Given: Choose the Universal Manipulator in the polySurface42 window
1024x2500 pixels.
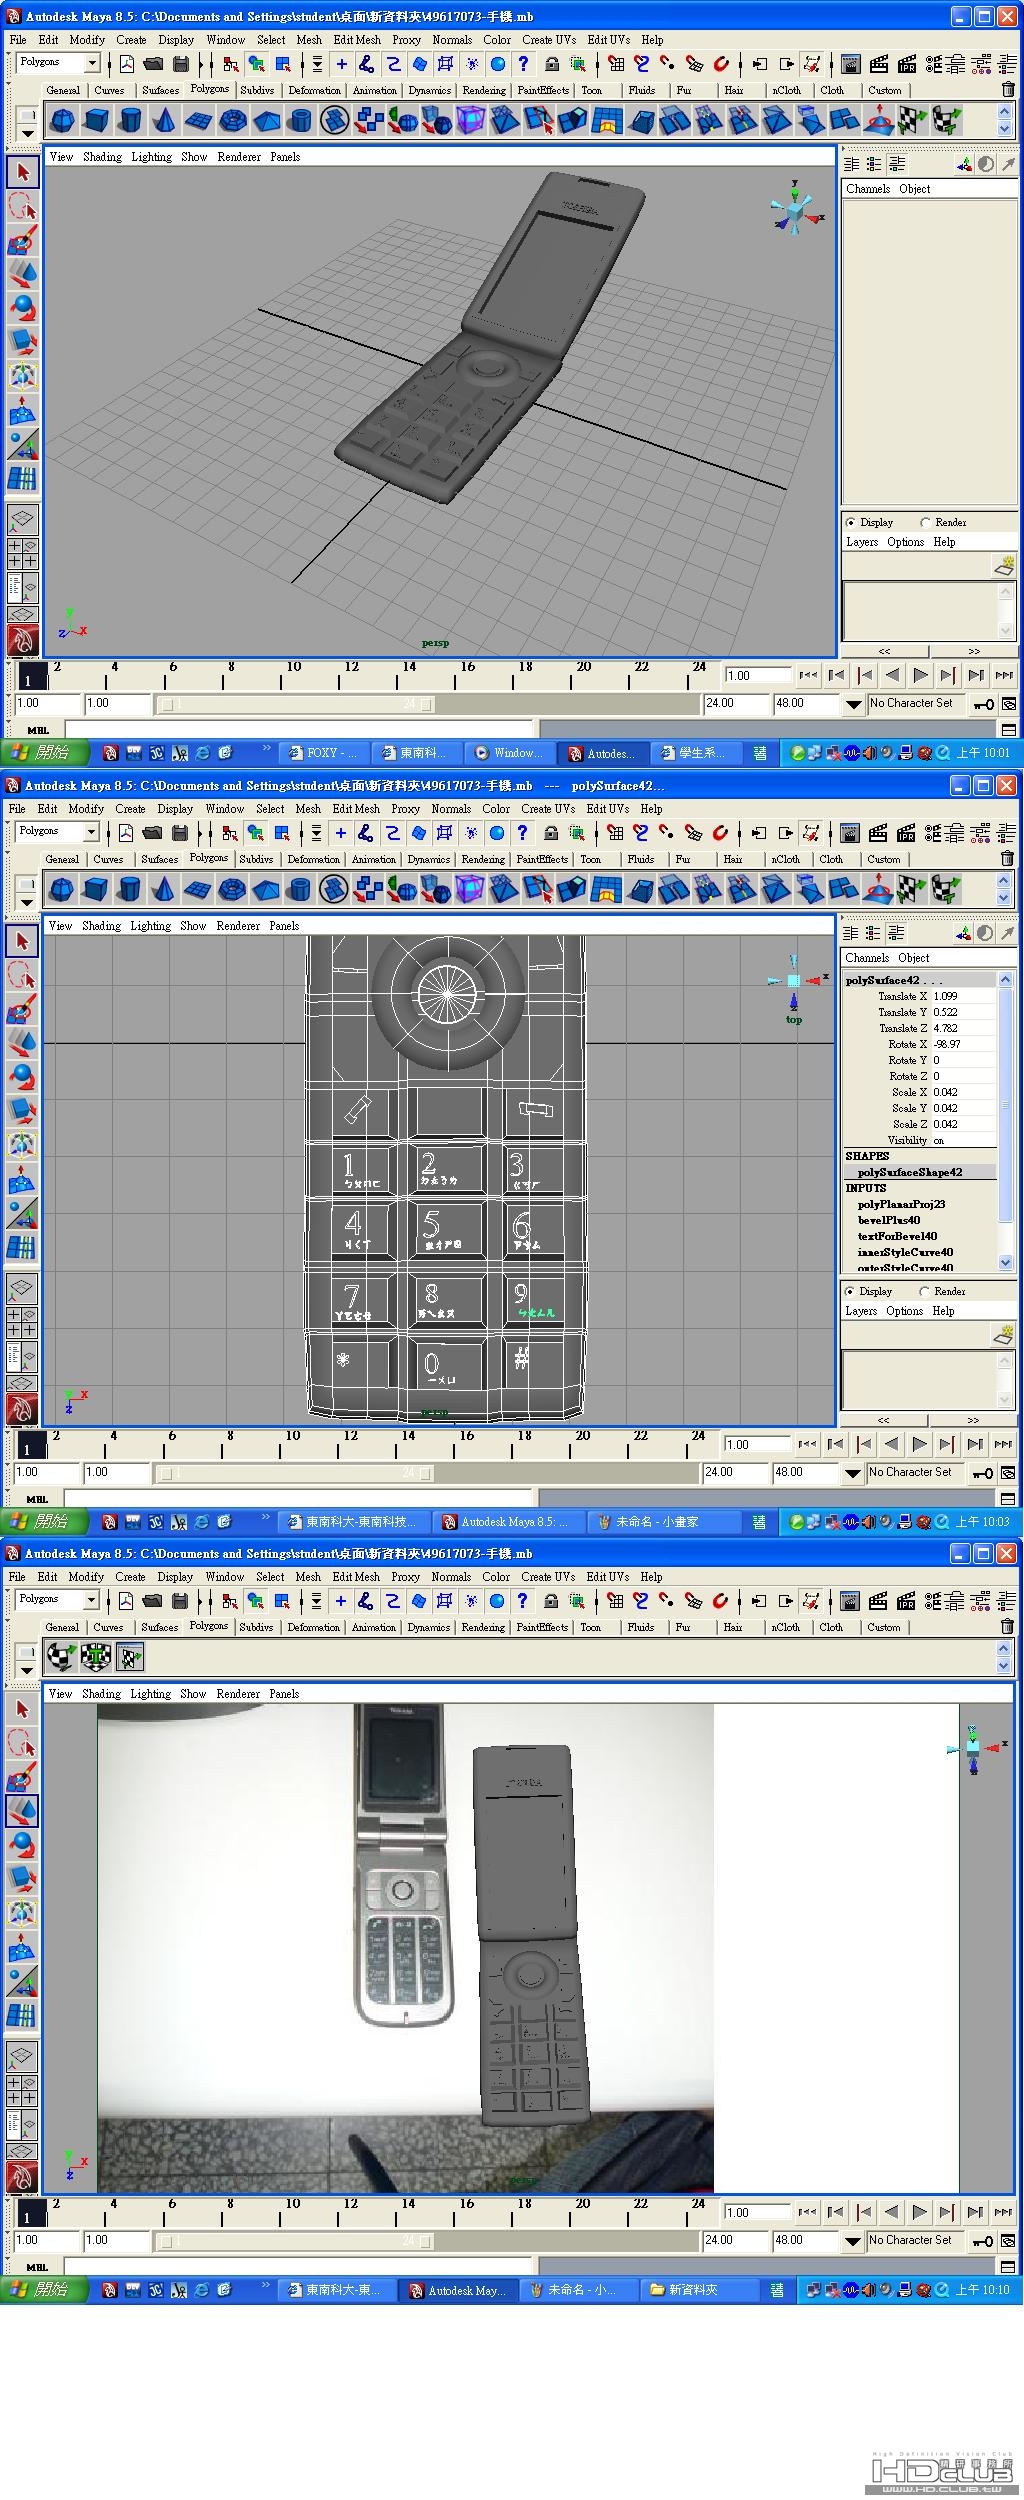Looking at the screenshot, I should click(x=22, y=1145).
